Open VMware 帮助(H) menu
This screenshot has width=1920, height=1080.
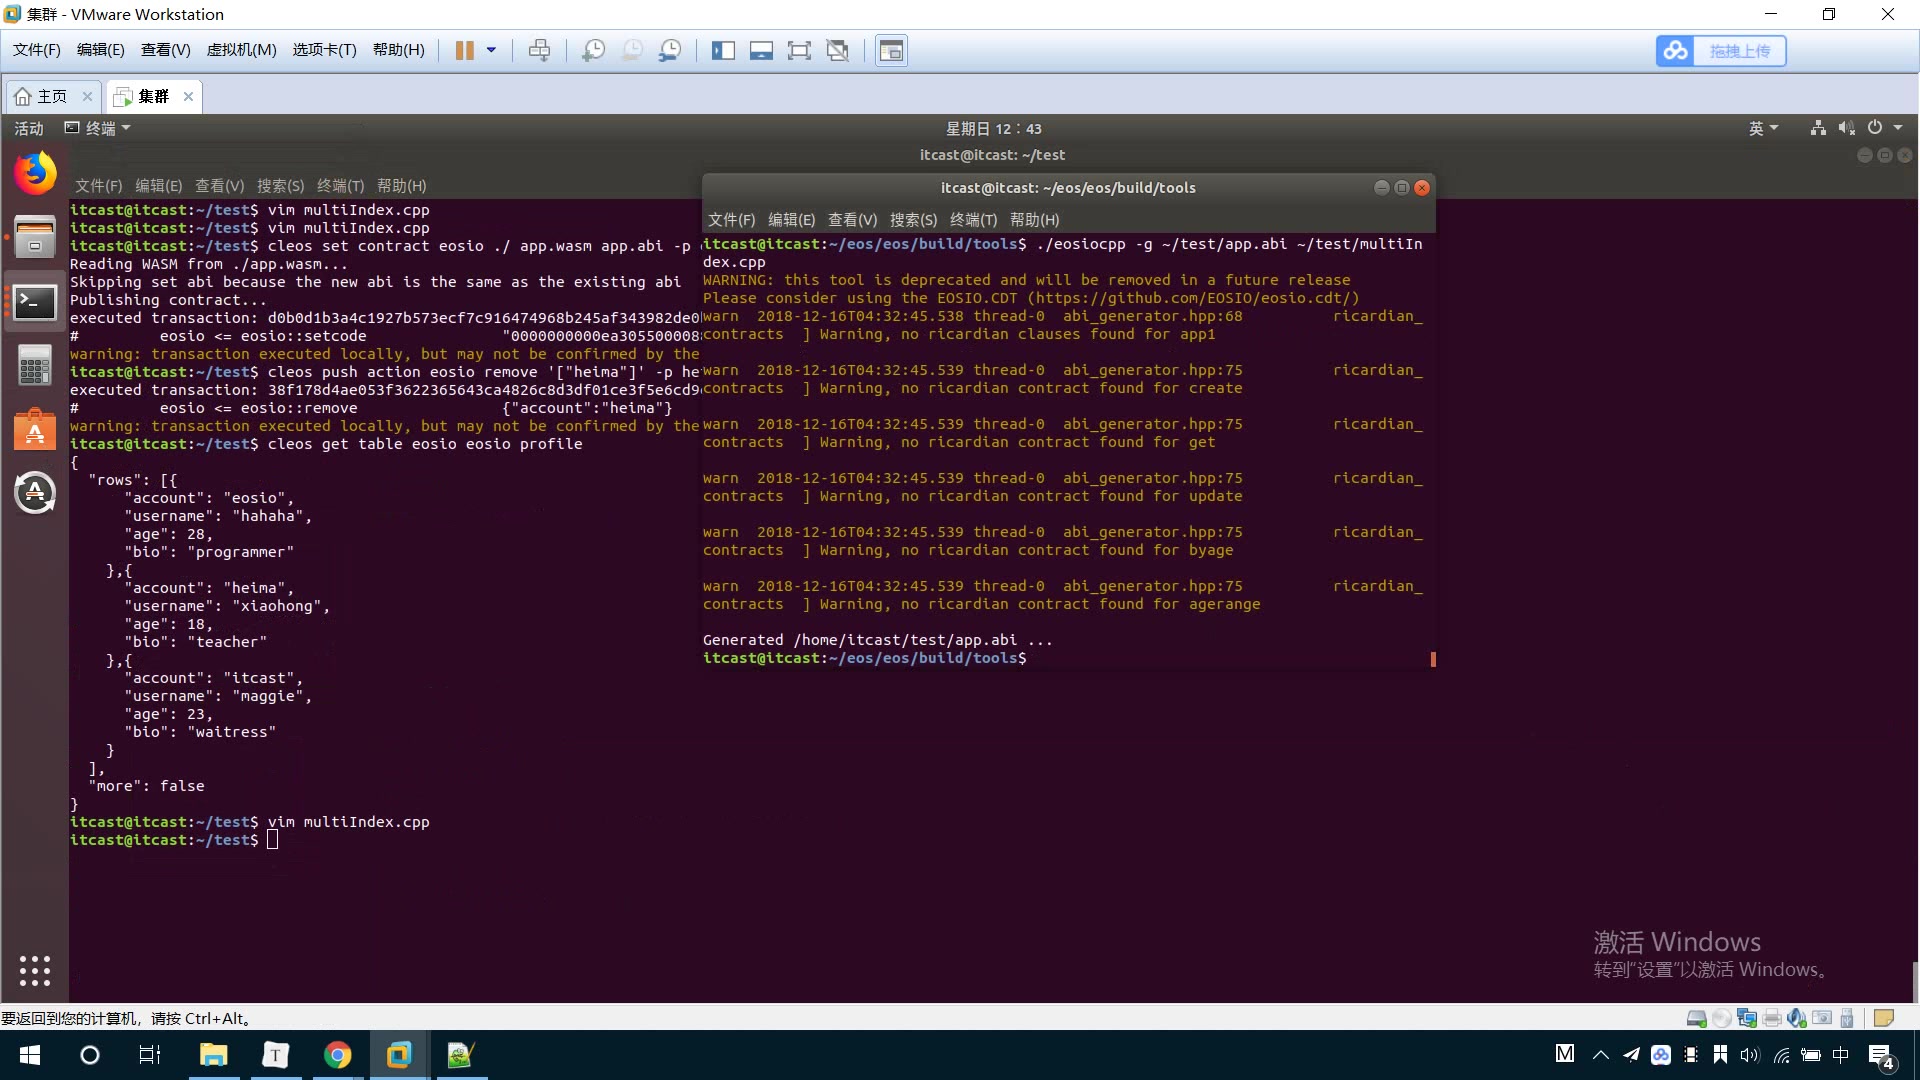pyautogui.click(x=398, y=50)
